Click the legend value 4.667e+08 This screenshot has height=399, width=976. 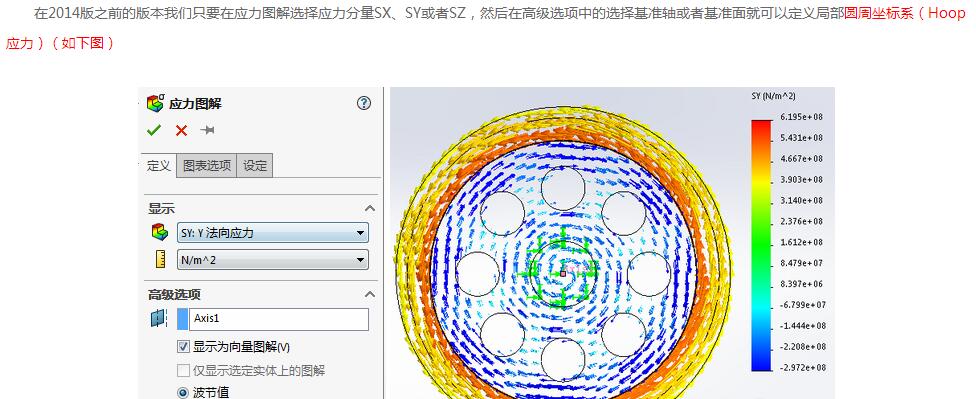pos(801,159)
